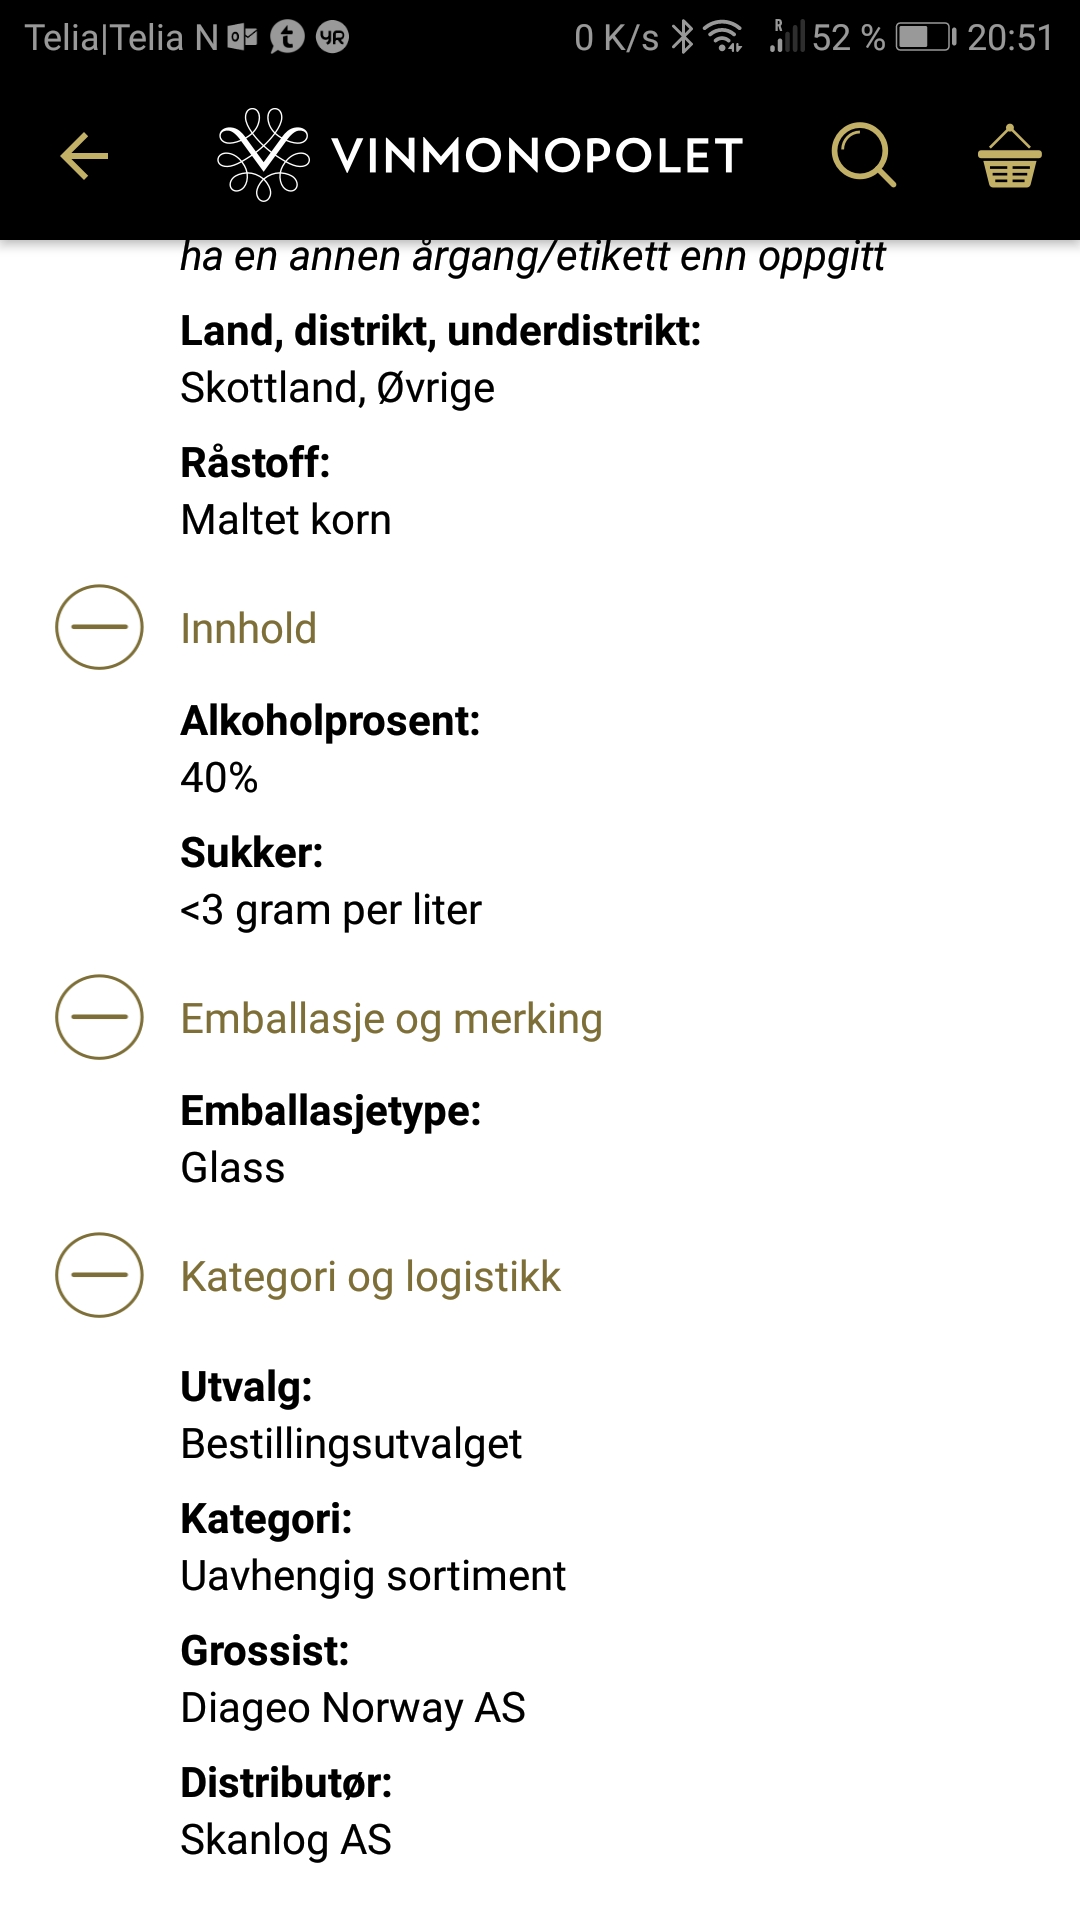
Task: Select the Diageo Norway AS text
Action: pyautogui.click(x=353, y=1708)
